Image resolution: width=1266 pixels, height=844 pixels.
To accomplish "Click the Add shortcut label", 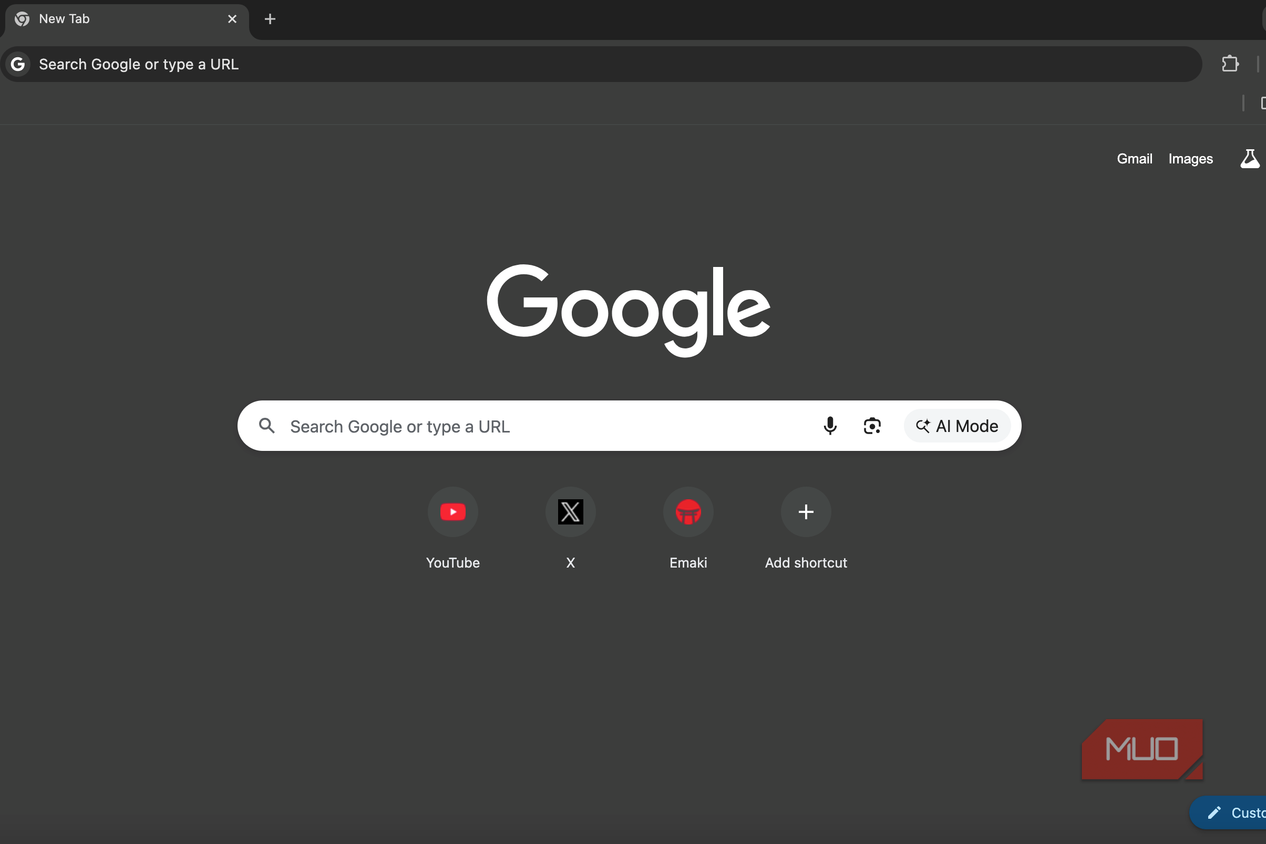I will click(806, 563).
